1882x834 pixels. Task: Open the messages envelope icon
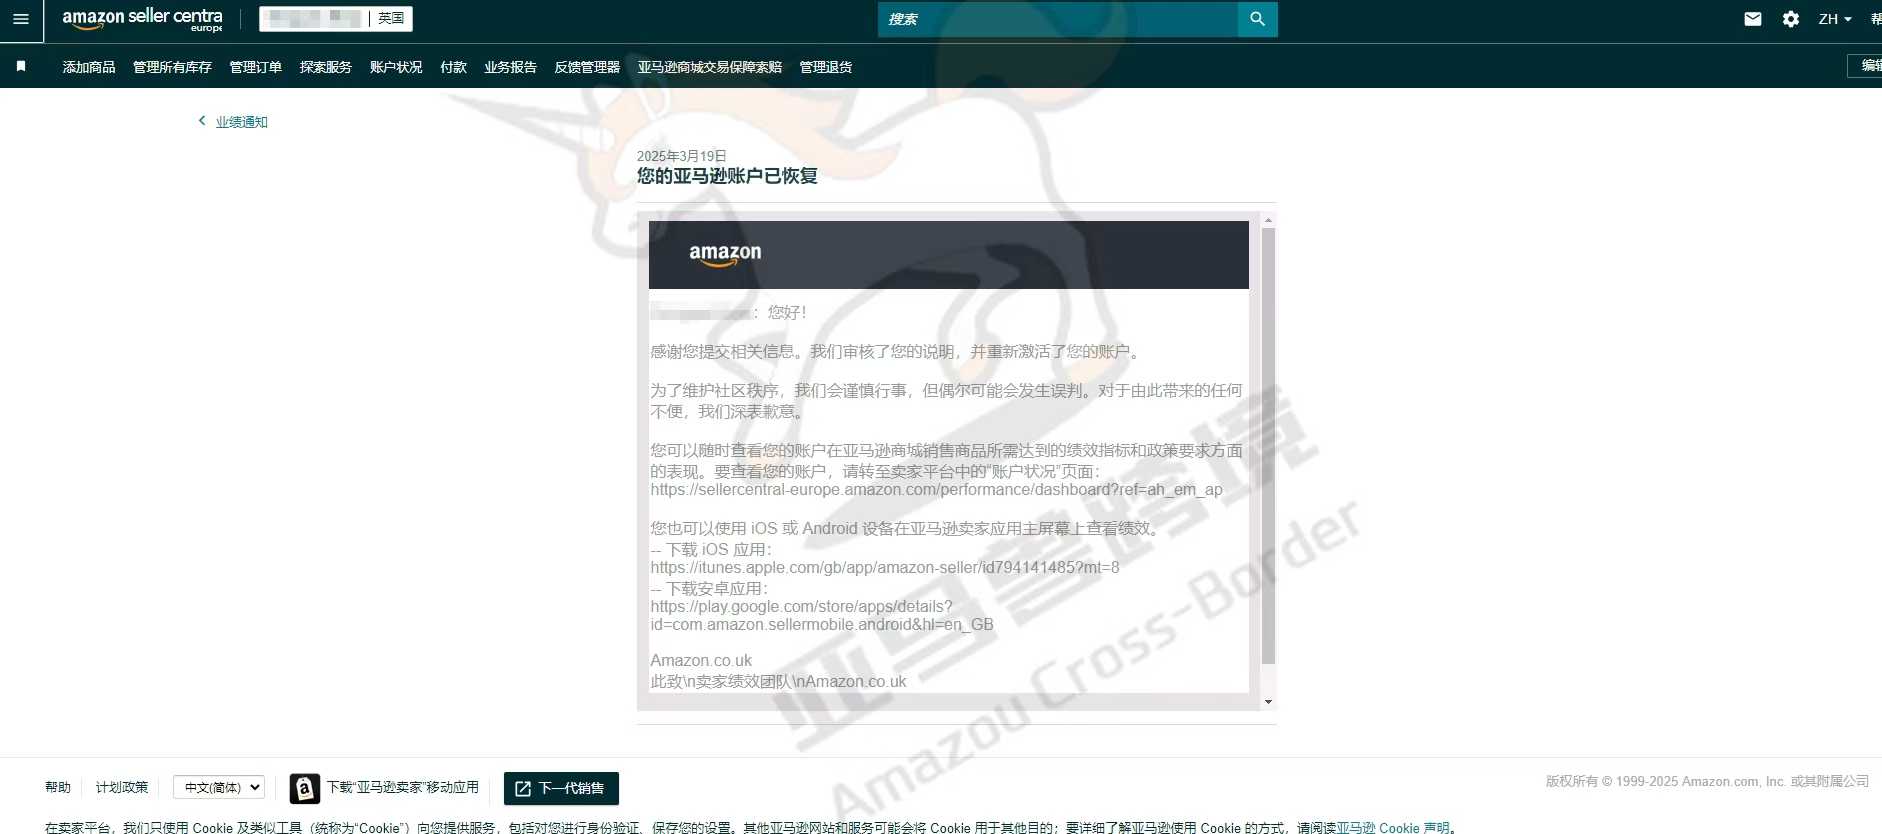[1753, 19]
